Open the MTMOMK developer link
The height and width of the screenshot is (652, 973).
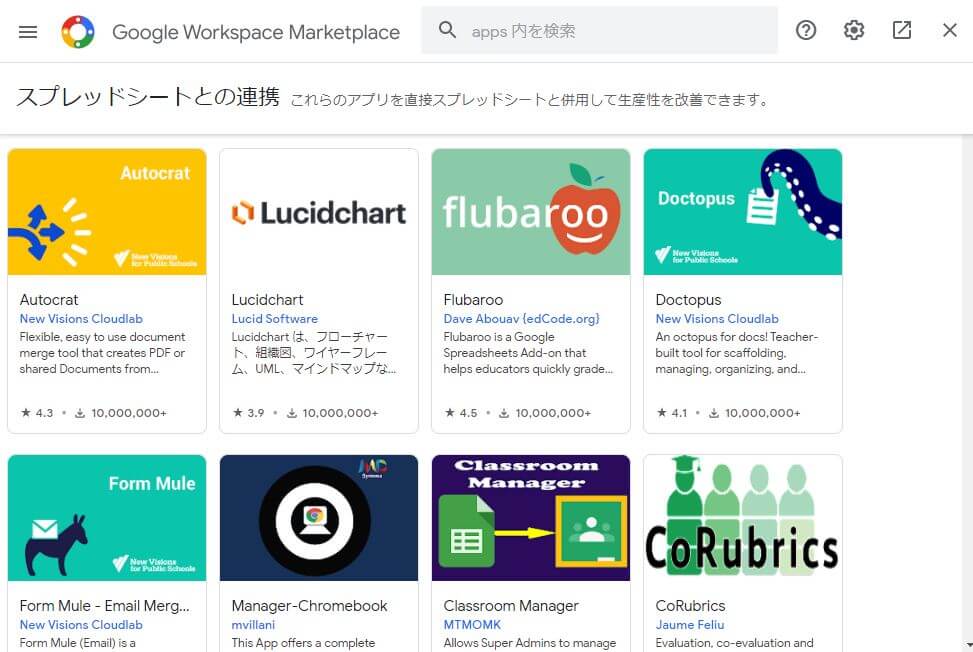(x=472, y=625)
